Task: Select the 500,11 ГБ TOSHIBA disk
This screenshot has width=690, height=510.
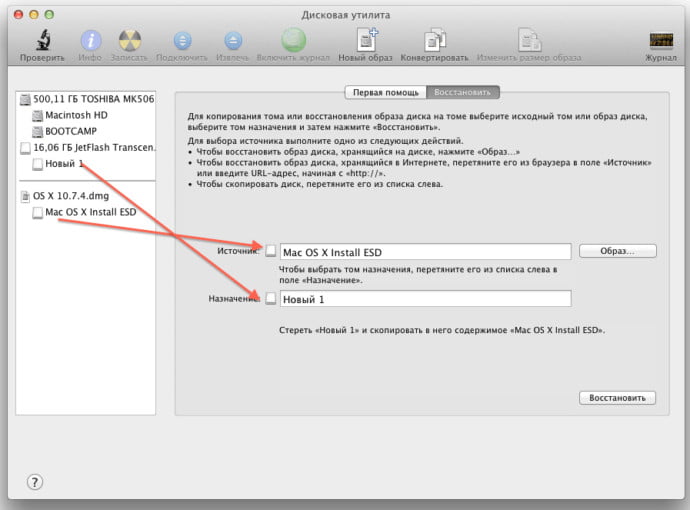Action: (x=87, y=99)
